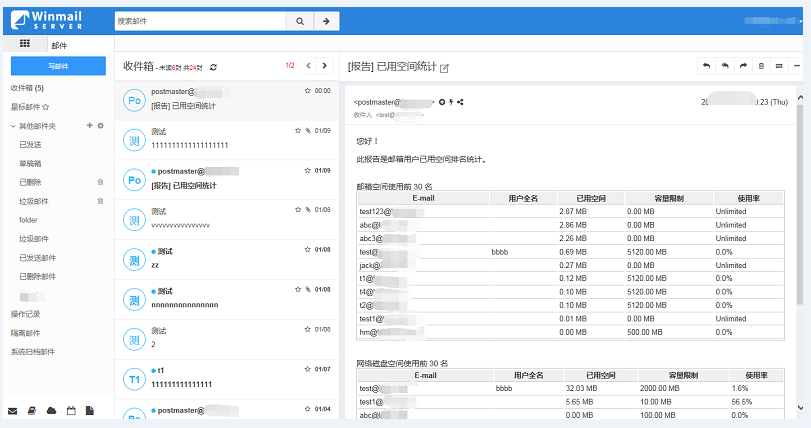Open message in new window icon
This screenshot has width=811, height=428.
coord(444,68)
